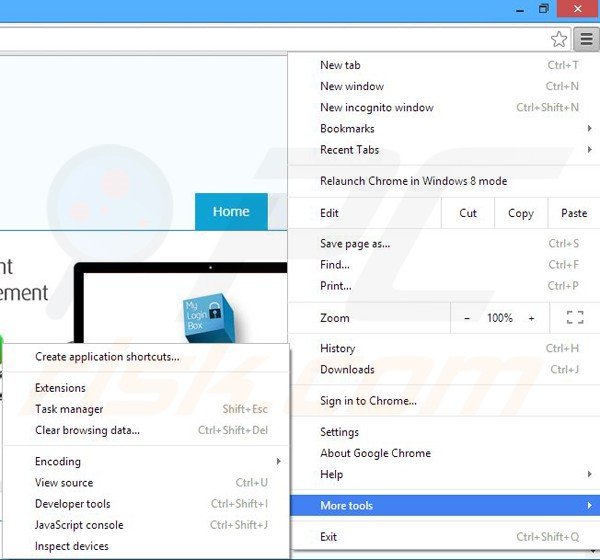Choose View source
600x560 pixels.
[x=146, y=483]
